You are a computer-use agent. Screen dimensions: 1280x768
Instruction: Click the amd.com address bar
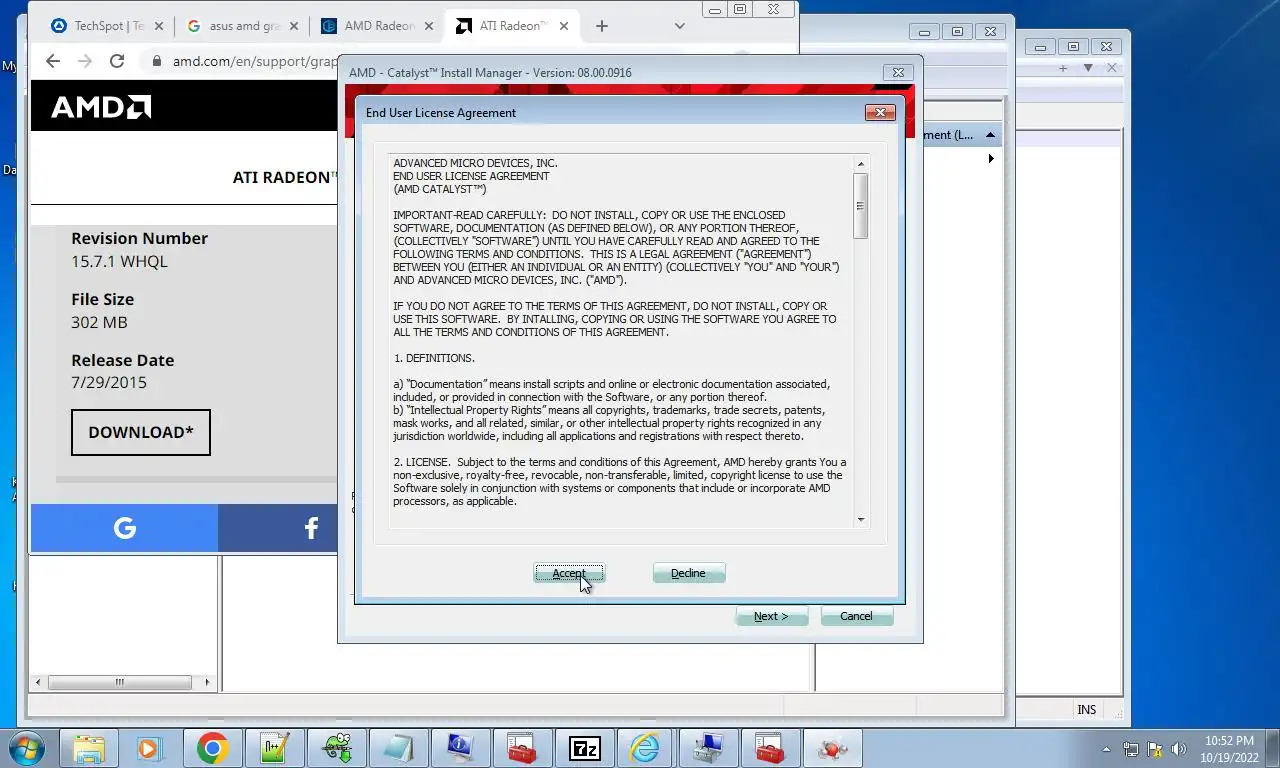click(x=255, y=61)
